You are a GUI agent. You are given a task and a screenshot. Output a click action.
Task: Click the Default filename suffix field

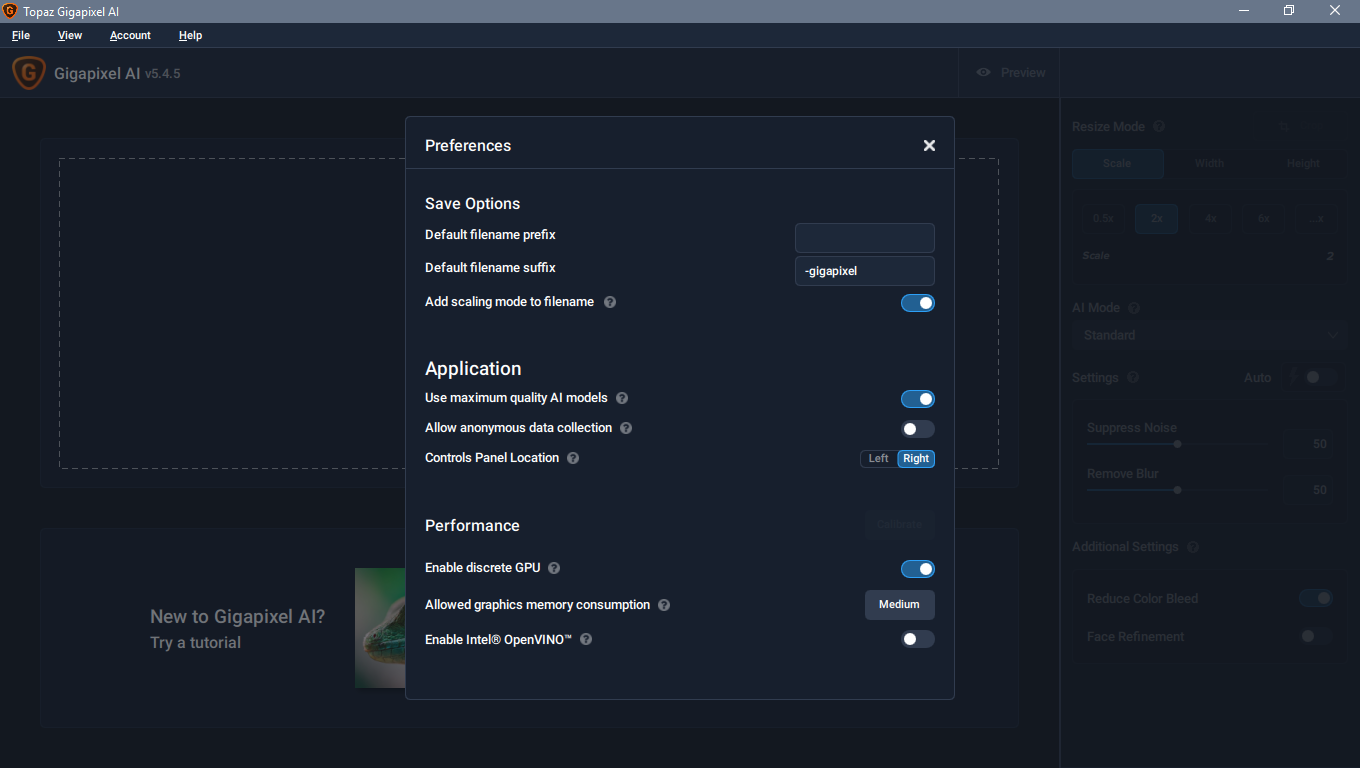point(864,271)
